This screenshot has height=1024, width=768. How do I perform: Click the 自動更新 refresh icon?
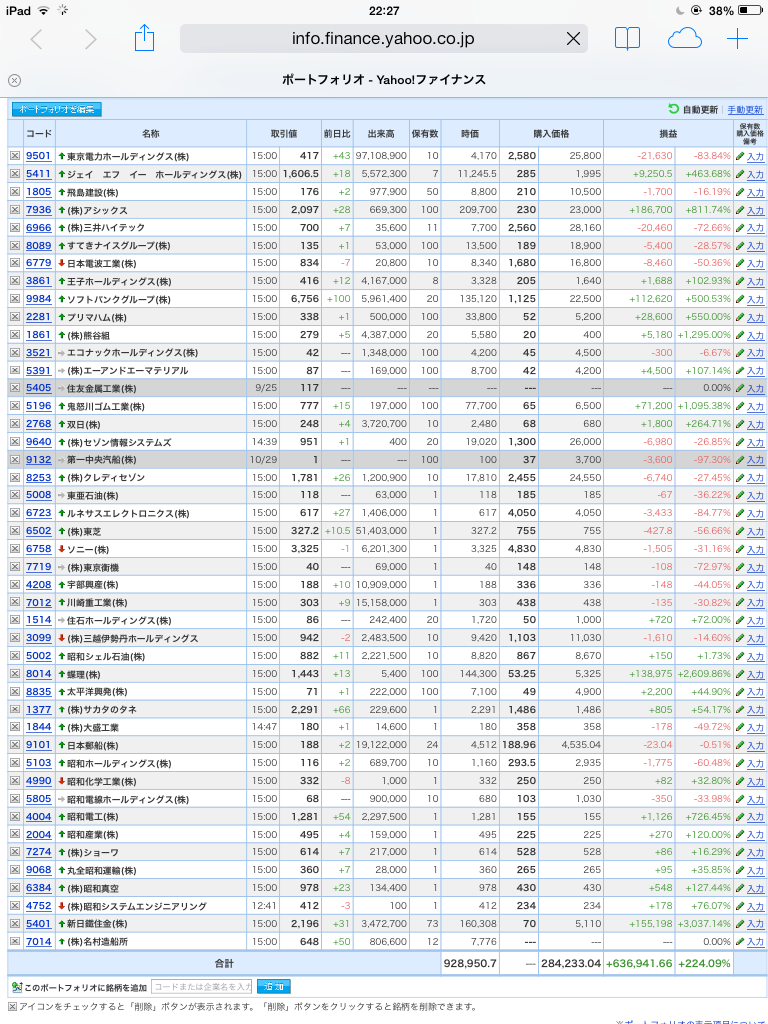673,109
